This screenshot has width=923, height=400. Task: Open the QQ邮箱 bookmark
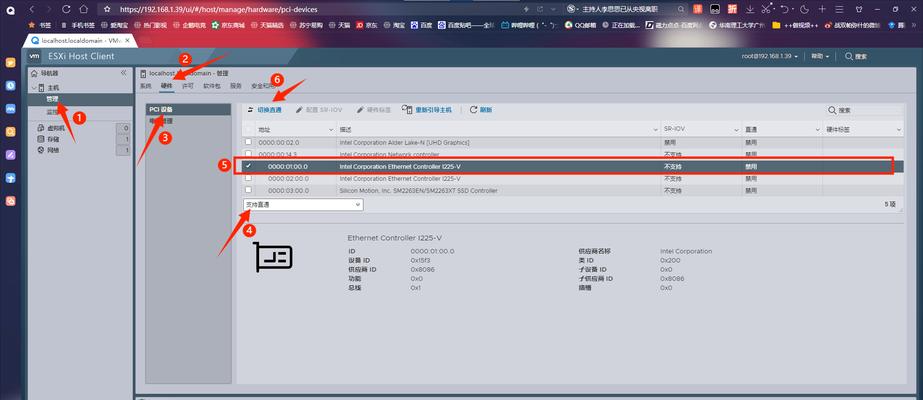(581, 25)
